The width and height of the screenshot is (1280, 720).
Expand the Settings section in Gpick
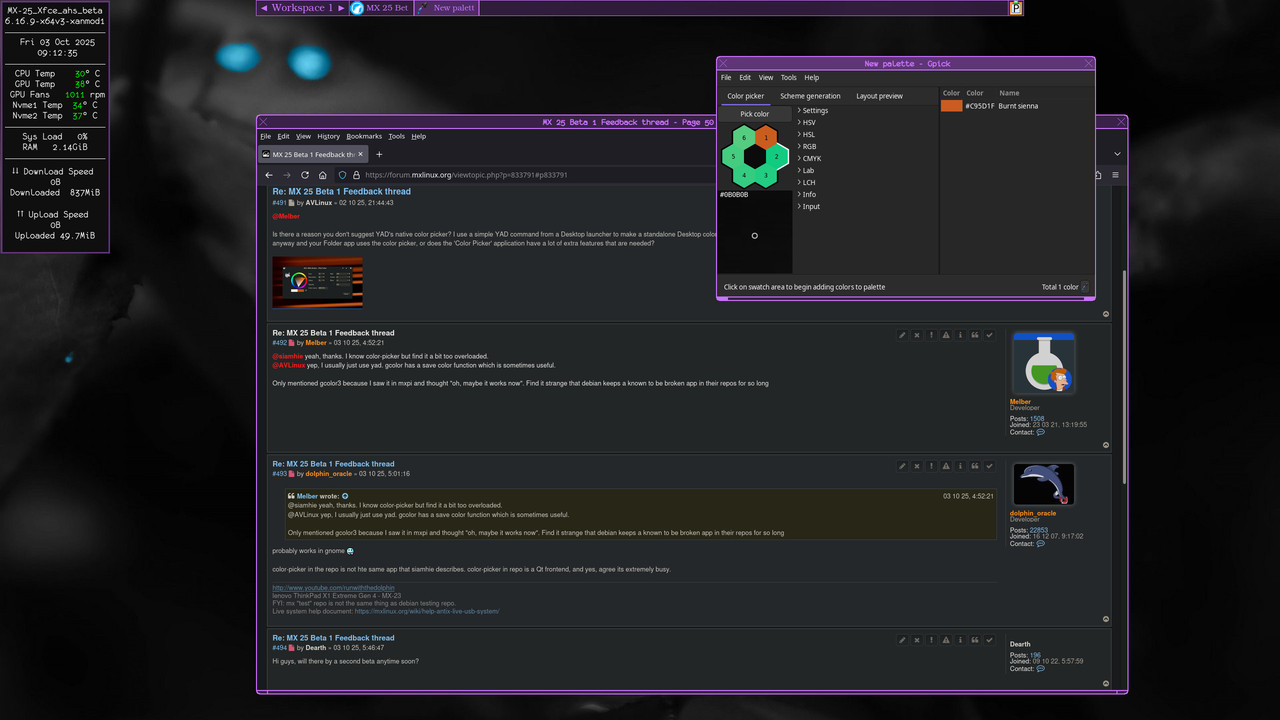813,111
